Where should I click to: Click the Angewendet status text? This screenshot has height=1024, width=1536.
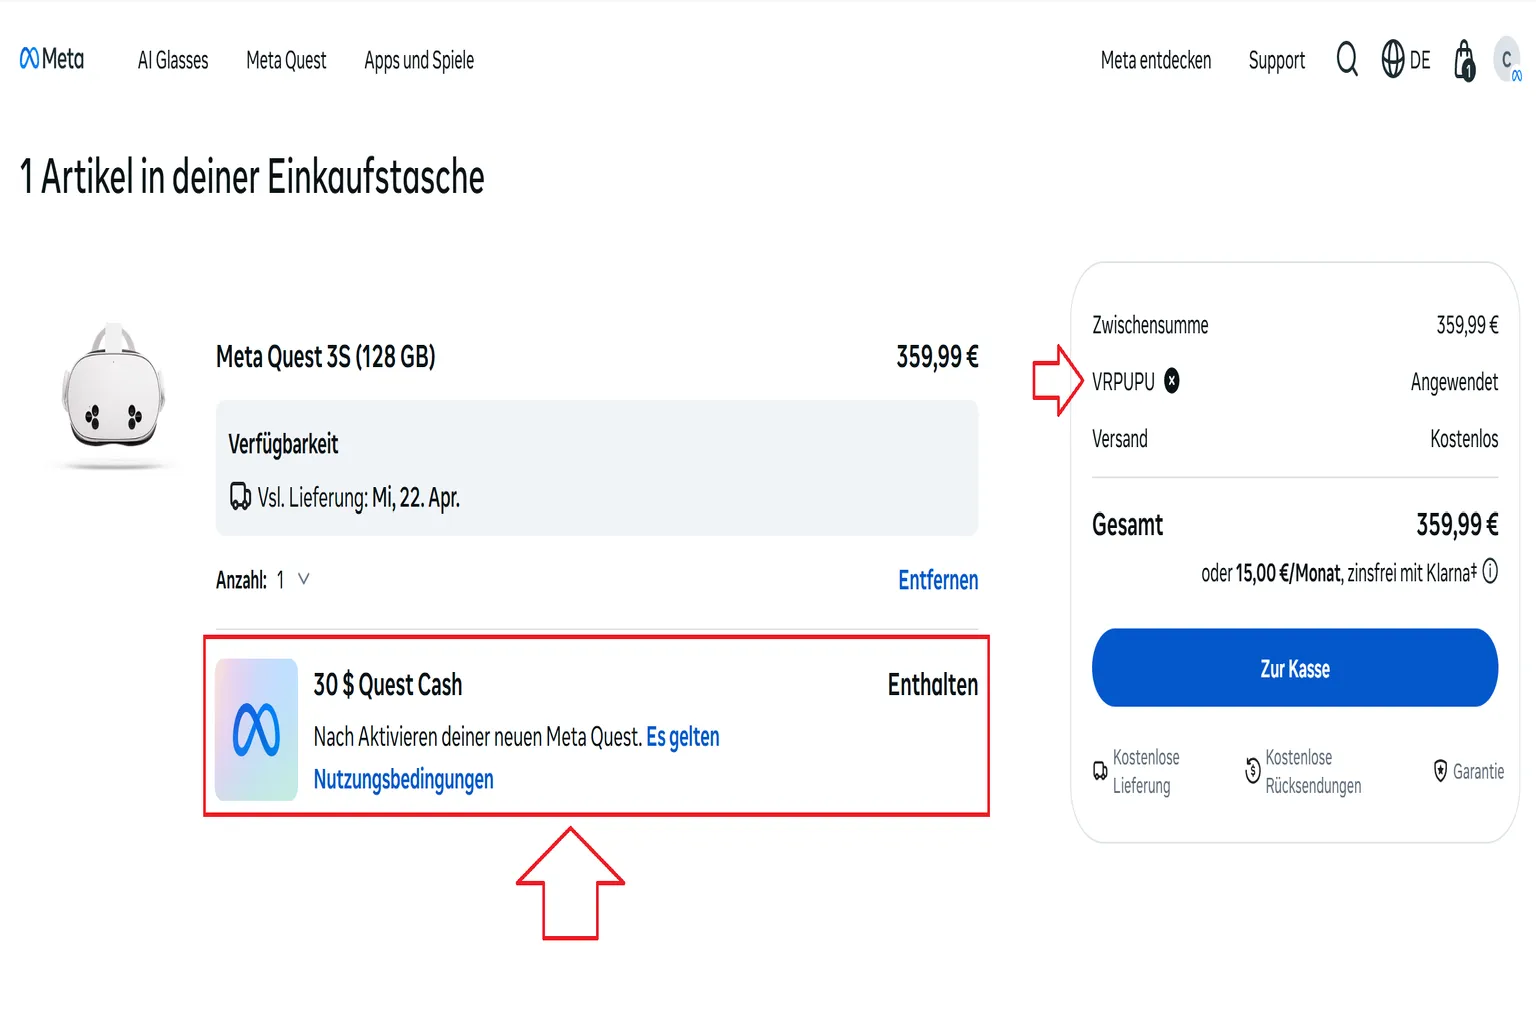point(1454,382)
